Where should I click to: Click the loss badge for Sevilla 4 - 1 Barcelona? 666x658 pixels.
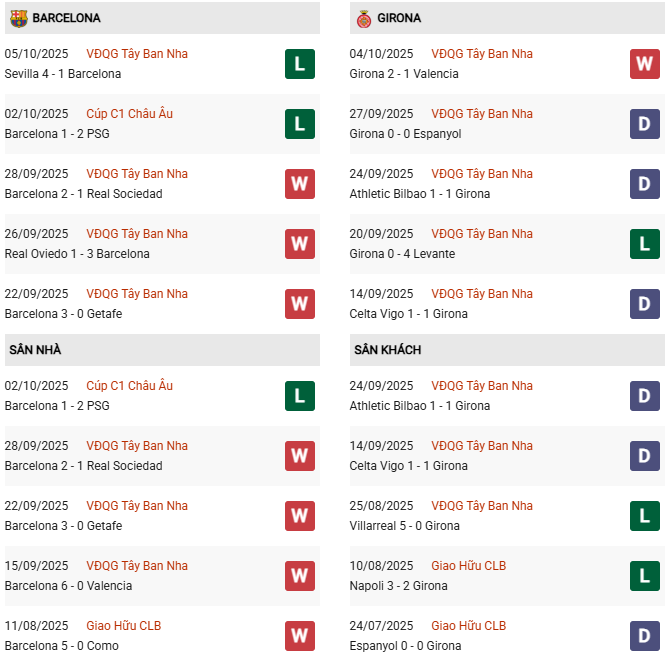tap(299, 64)
